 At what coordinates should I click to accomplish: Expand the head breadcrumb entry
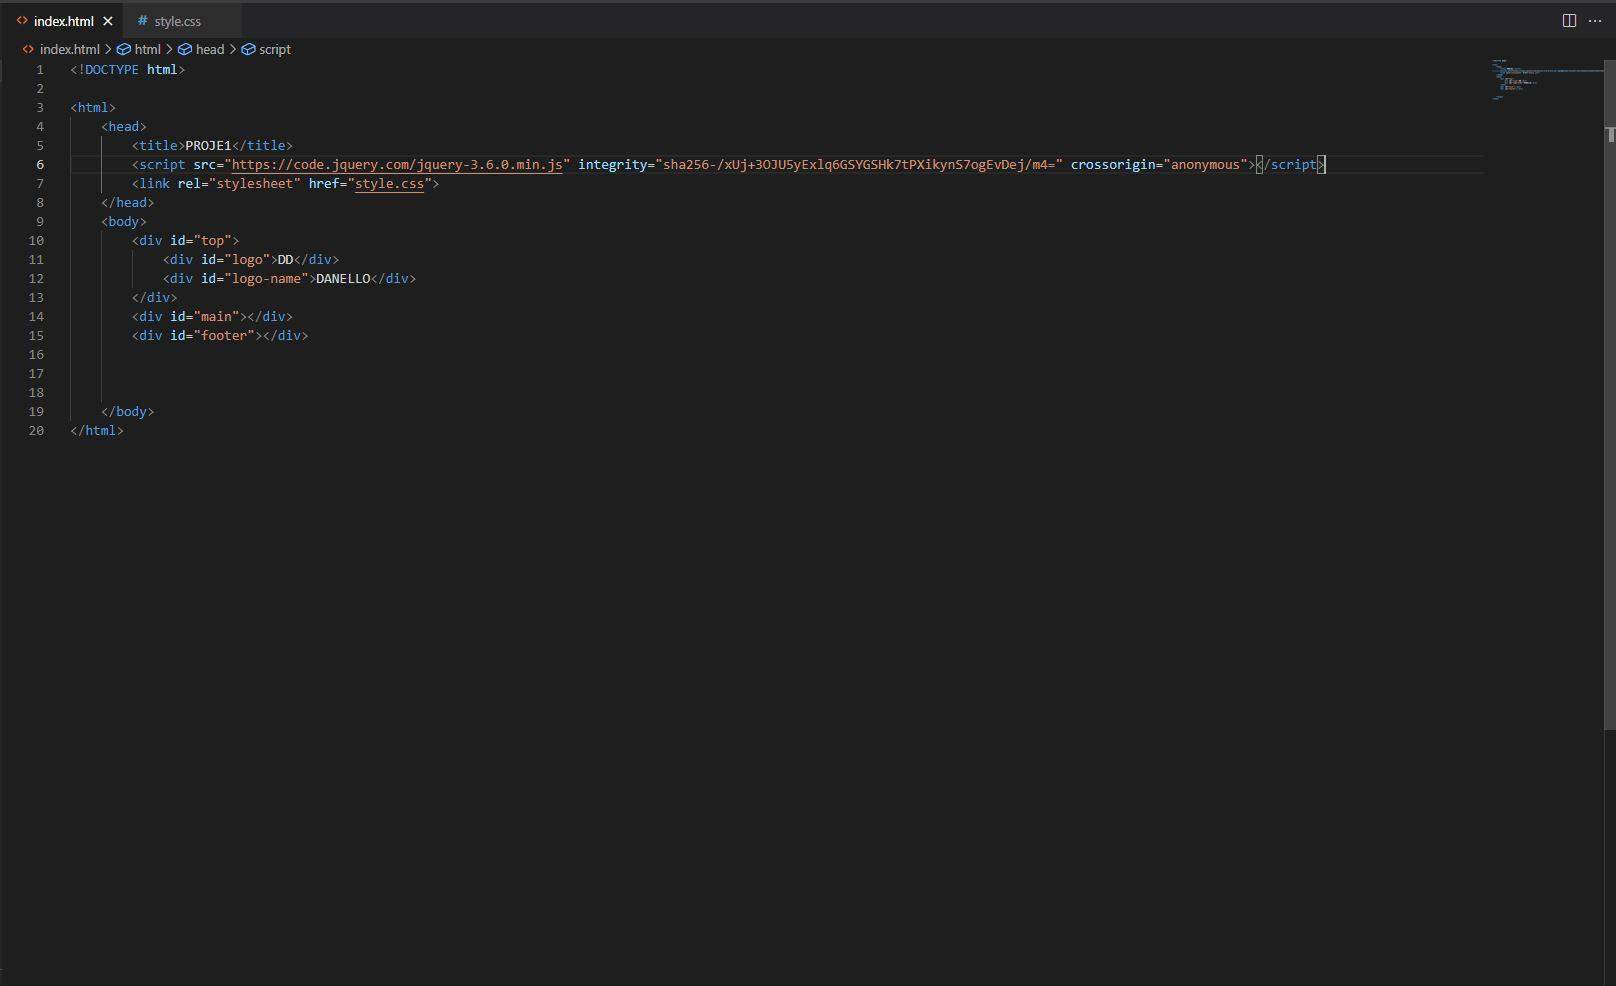tap(210, 49)
